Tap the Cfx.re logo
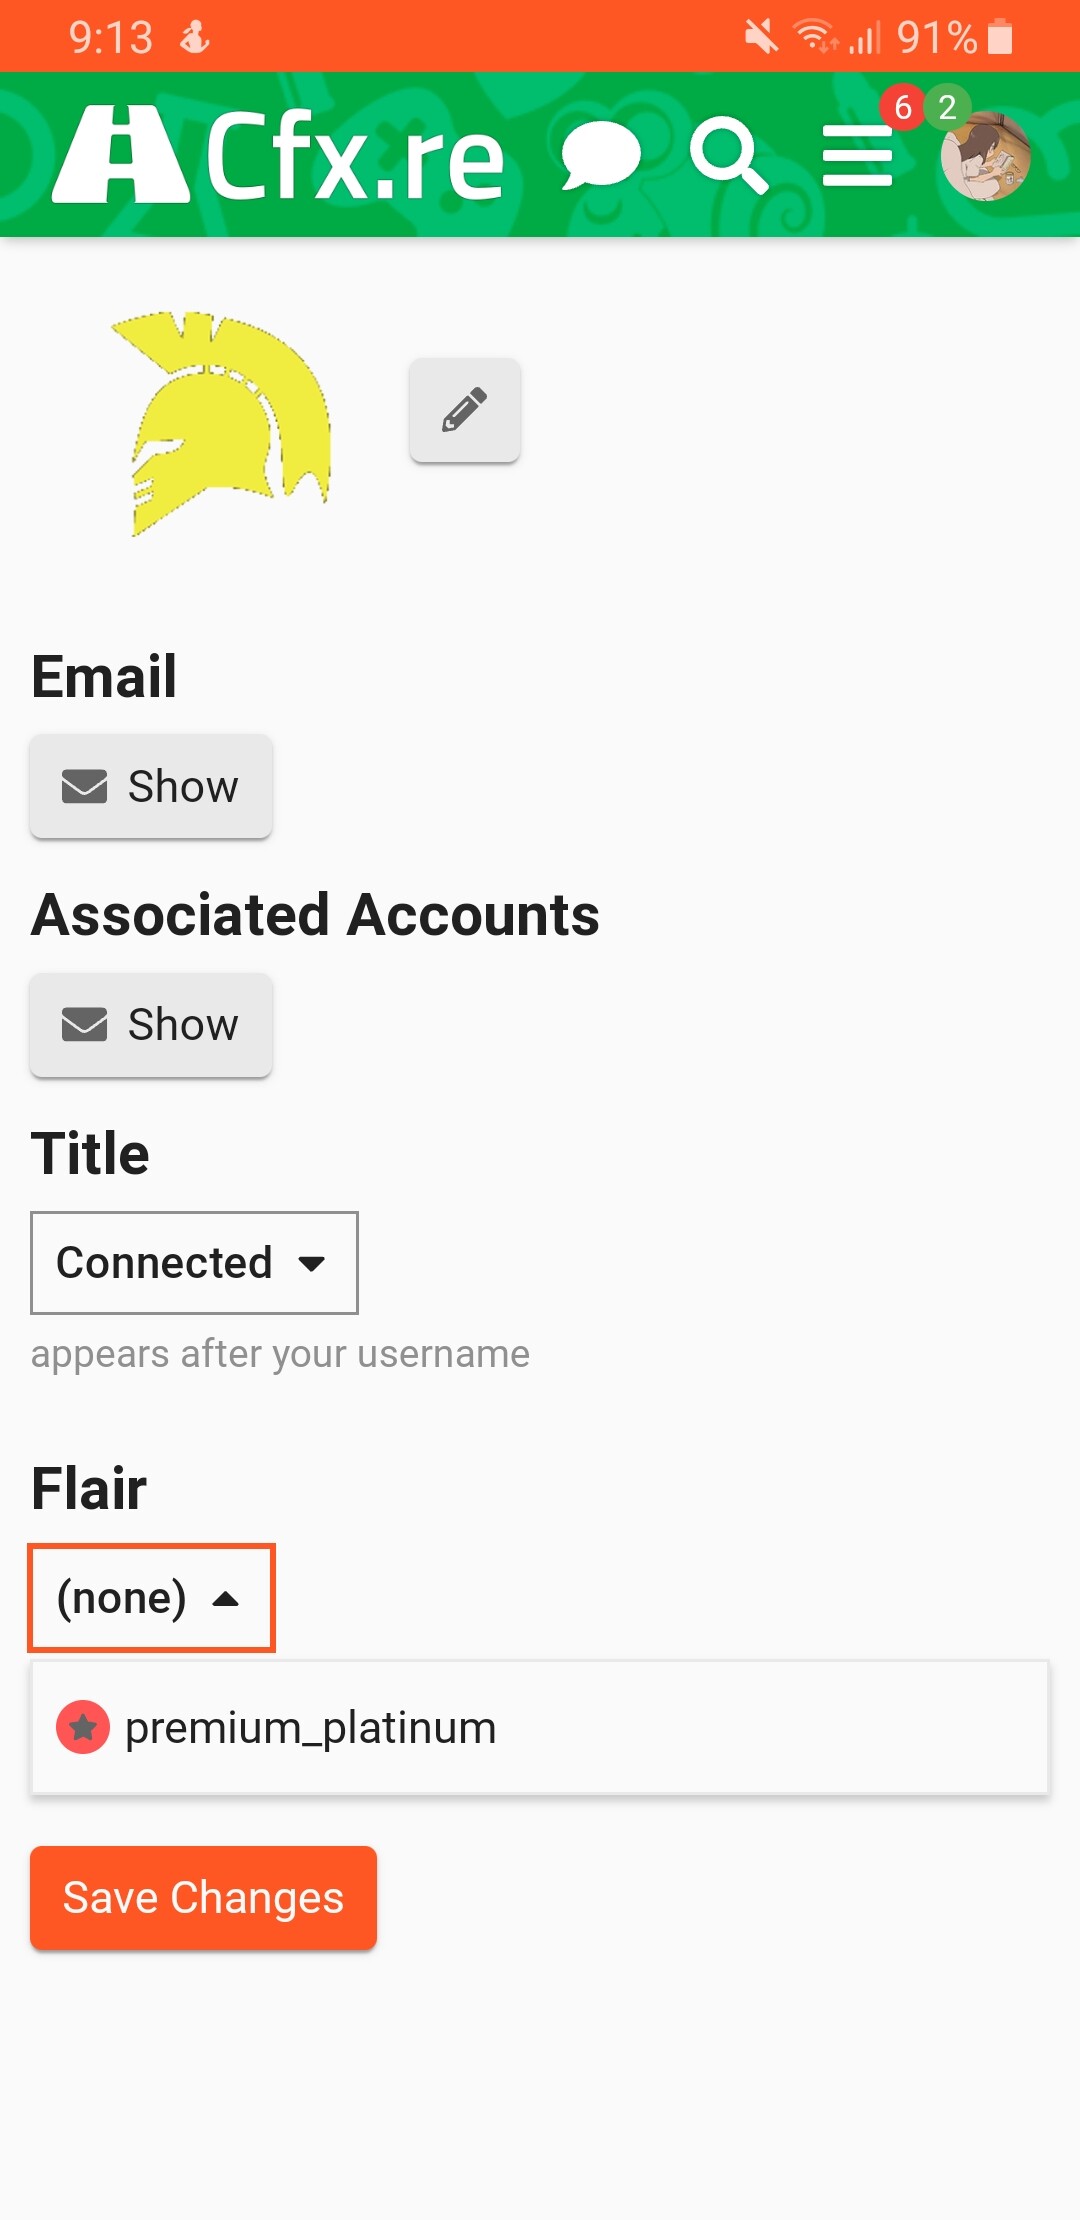Viewport: 1080px width, 2220px height. (278, 155)
